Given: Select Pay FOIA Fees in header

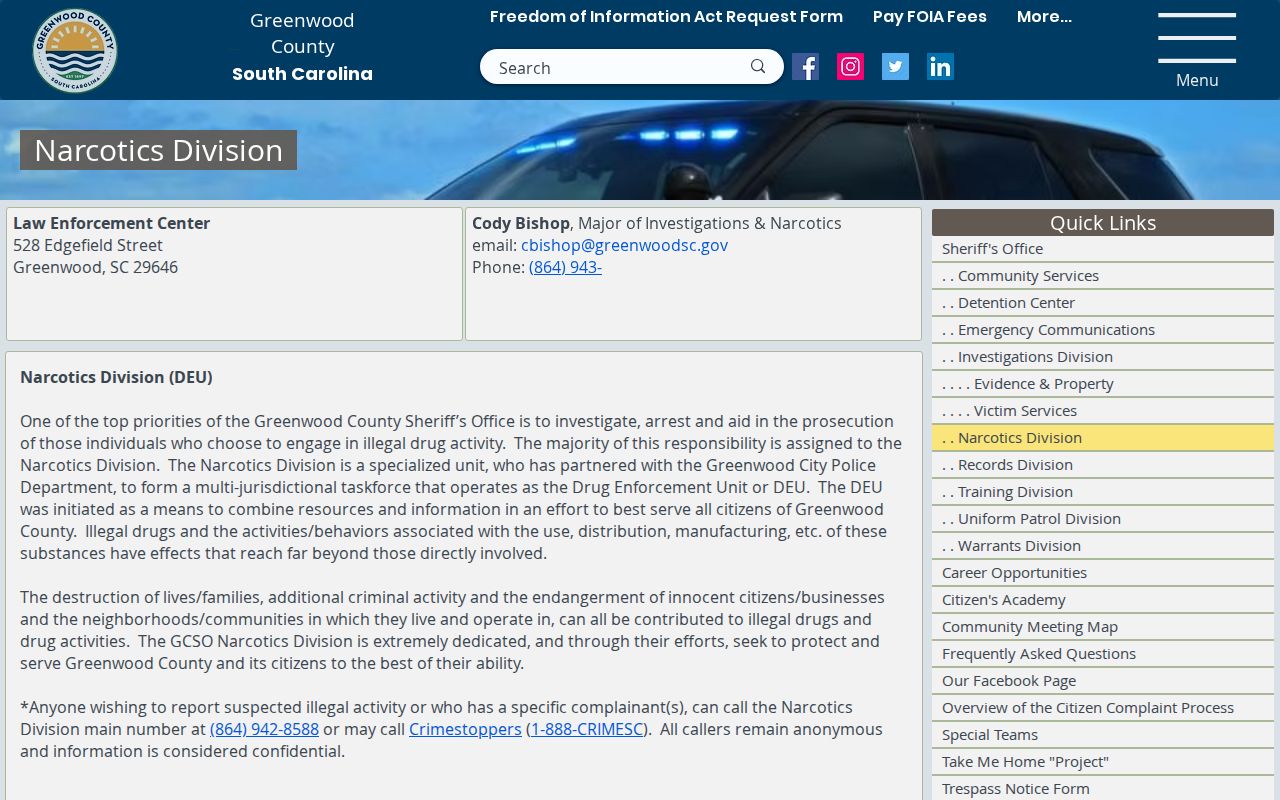Looking at the screenshot, I should [930, 17].
